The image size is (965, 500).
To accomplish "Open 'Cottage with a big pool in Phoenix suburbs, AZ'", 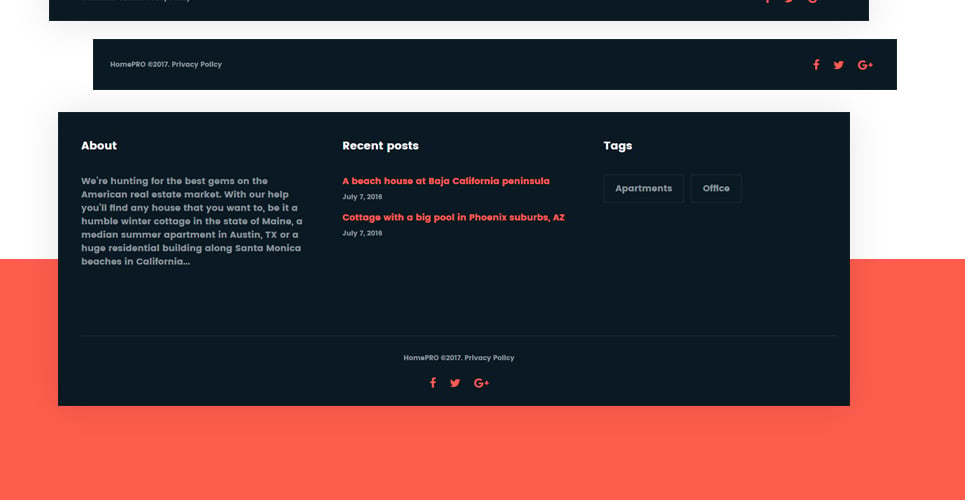I will tap(453, 217).
